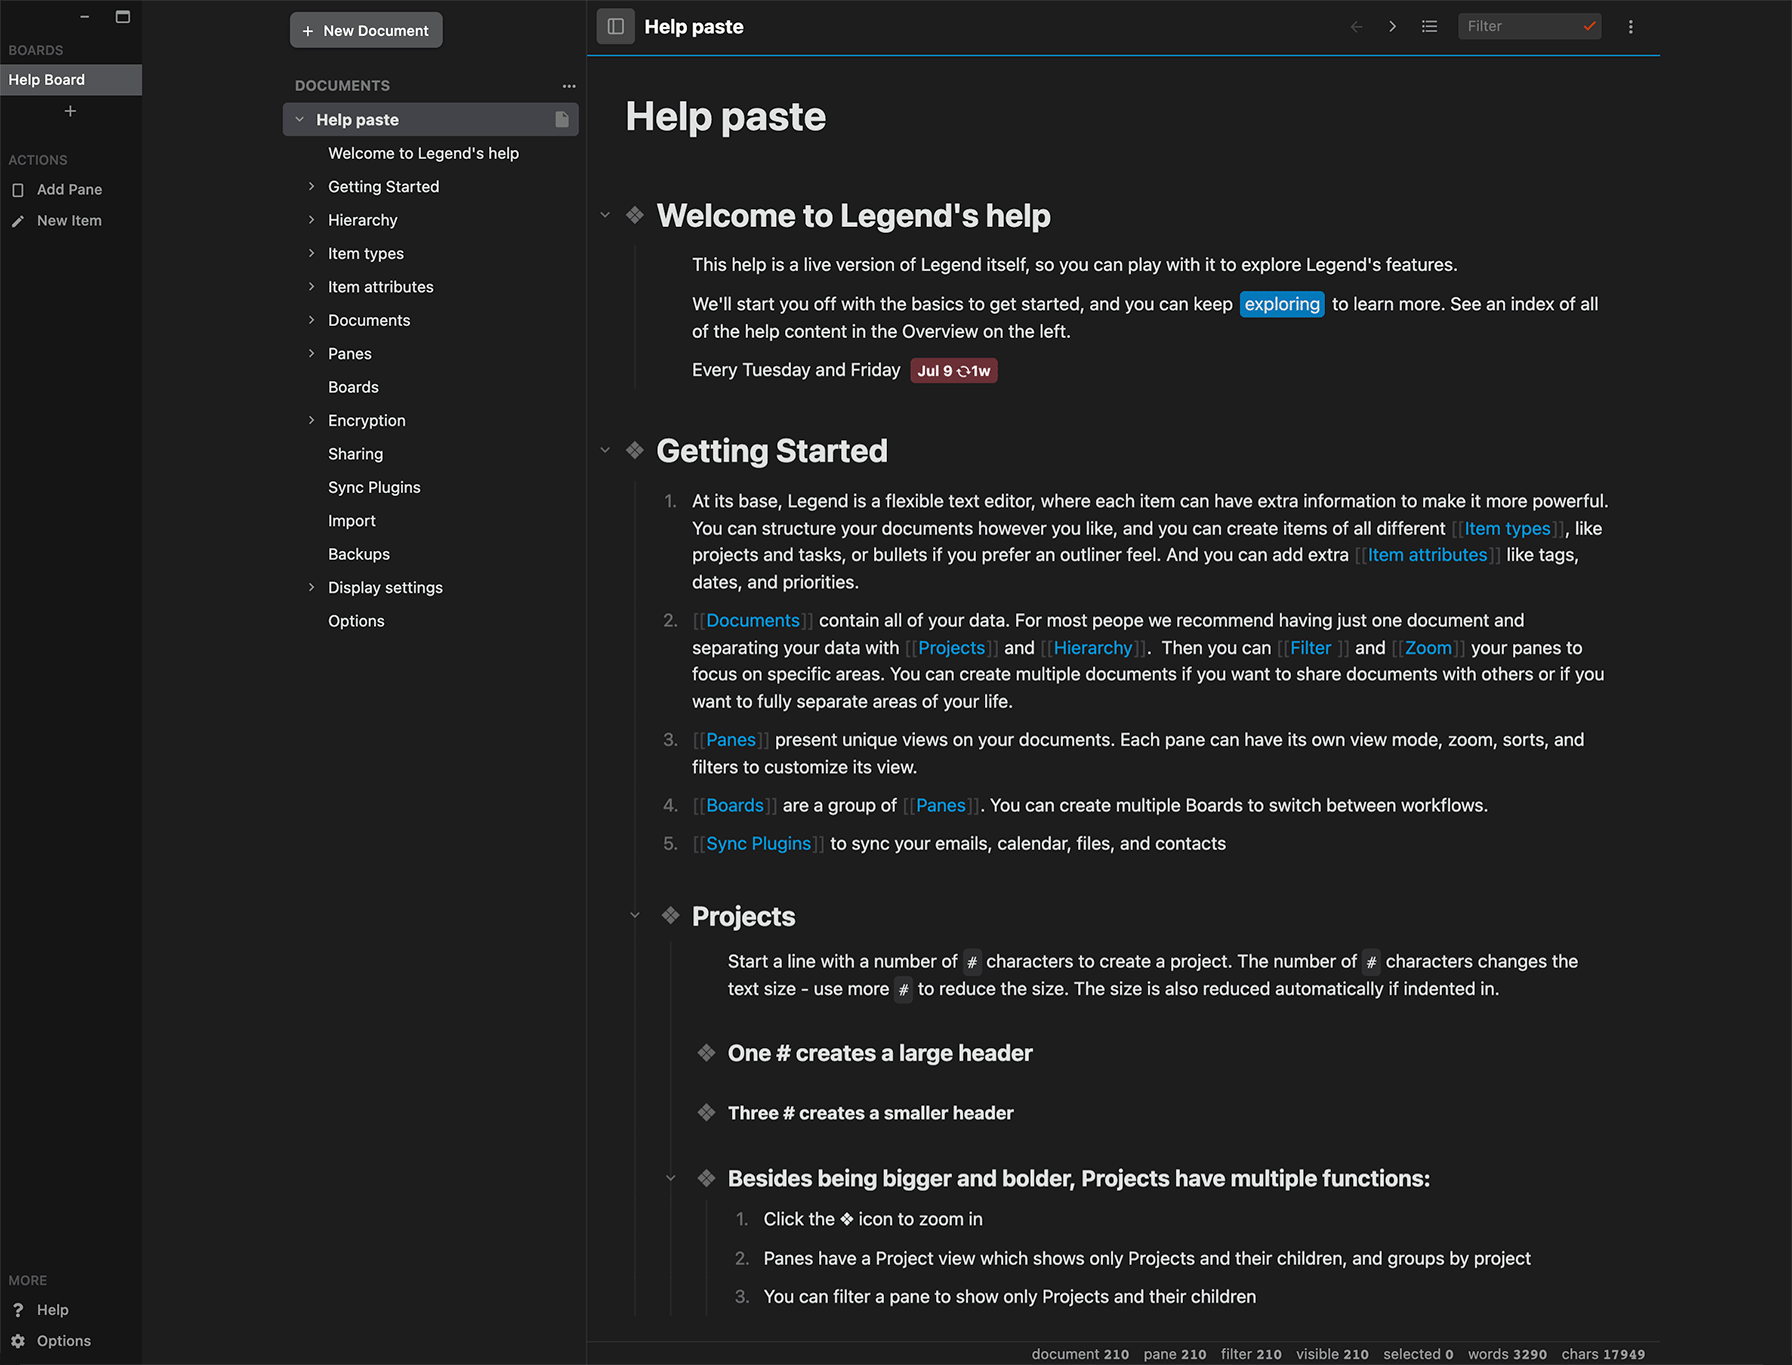Click the forward navigation arrow
Viewport: 1792px width, 1365px height.
click(1392, 27)
